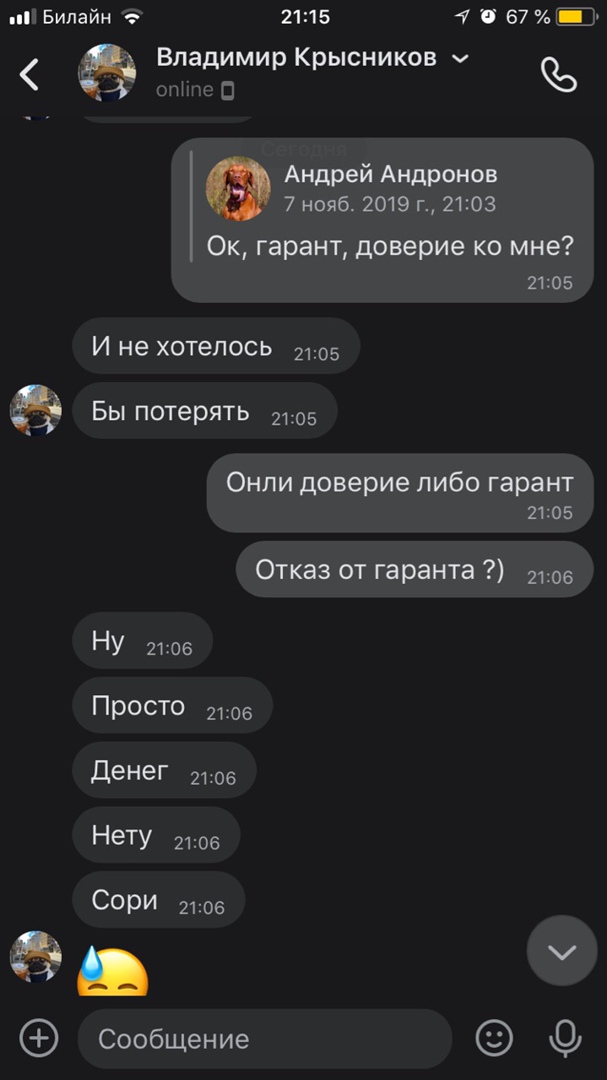The height and width of the screenshot is (1080, 607).
Task: Tap sender avatar beside 'Бы потерять'
Action: [x=36, y=411]
